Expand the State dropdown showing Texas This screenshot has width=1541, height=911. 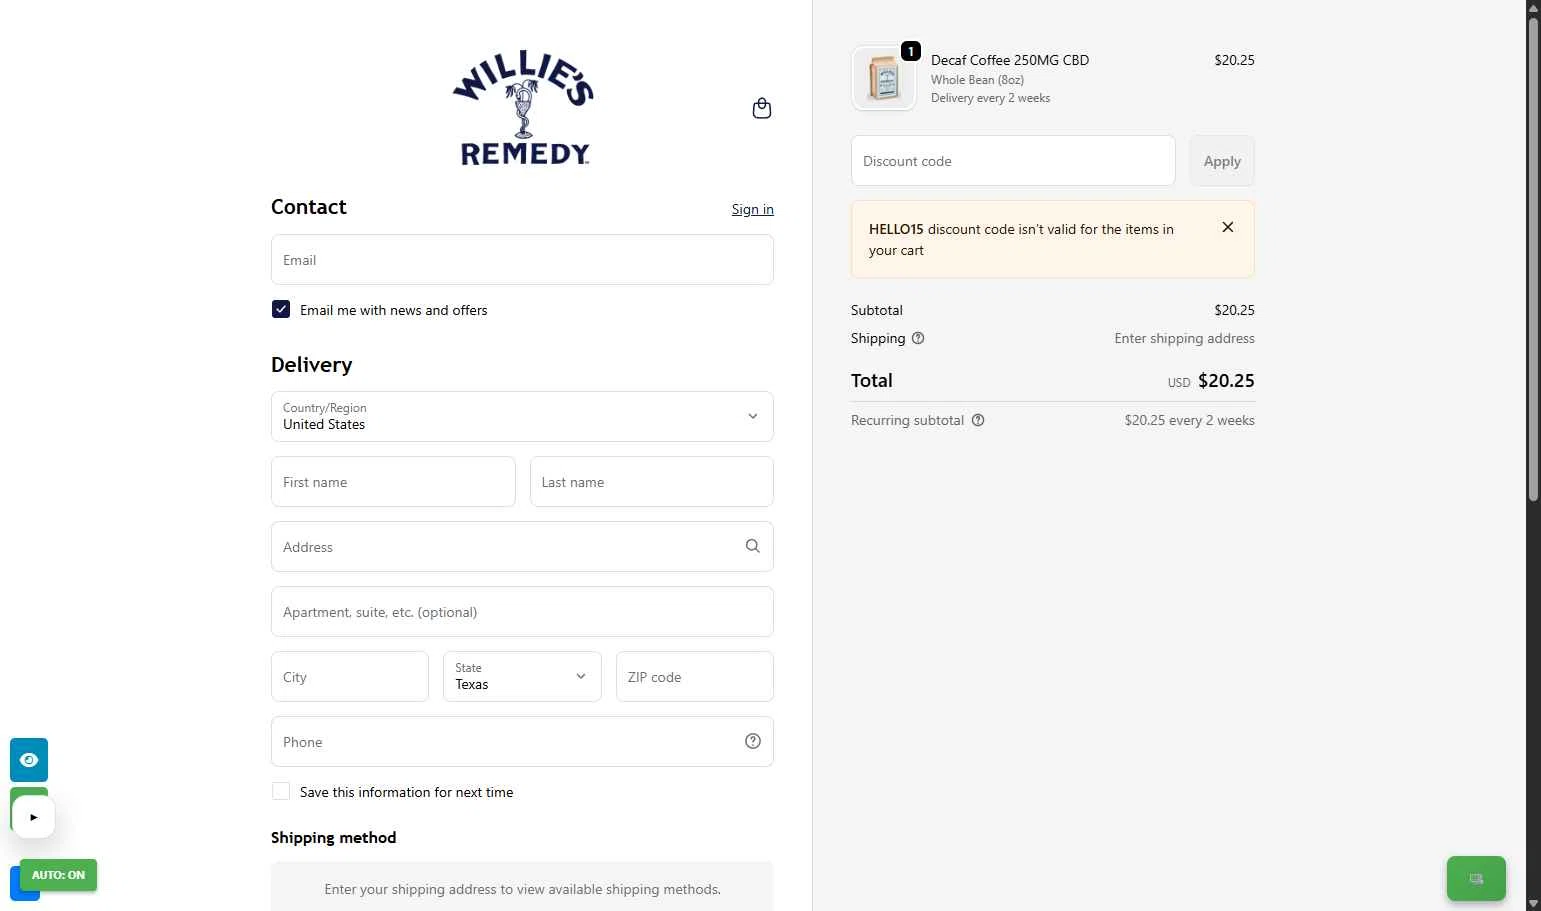tap(522, 676)
